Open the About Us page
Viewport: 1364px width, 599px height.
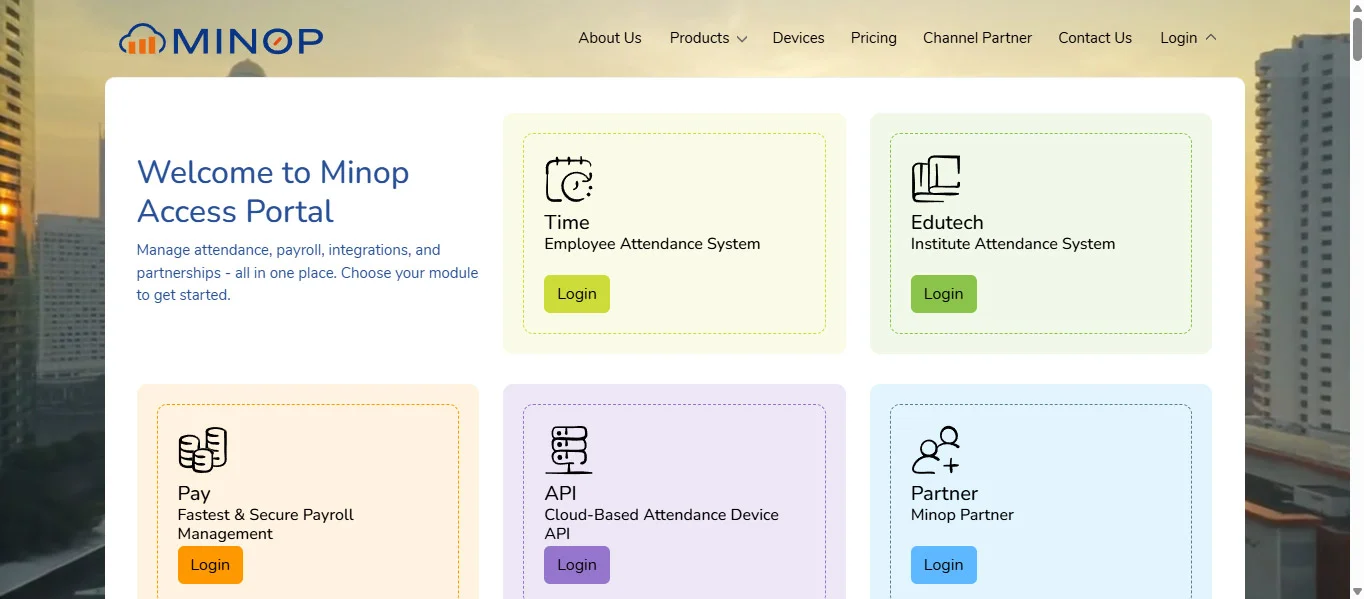click(610, 38)
